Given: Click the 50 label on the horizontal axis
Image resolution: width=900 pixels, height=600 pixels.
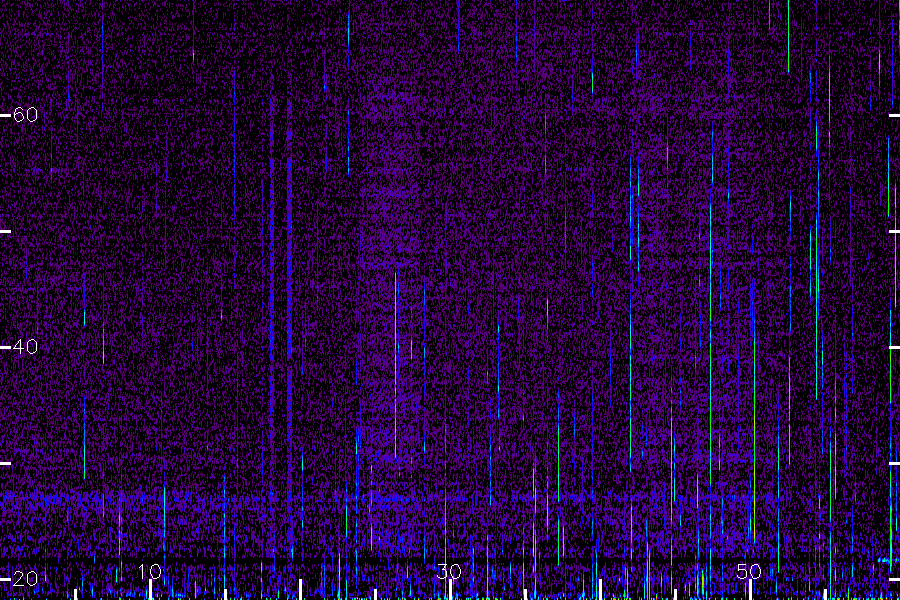Looking at the screenshot, I should (x=749, y=571).
